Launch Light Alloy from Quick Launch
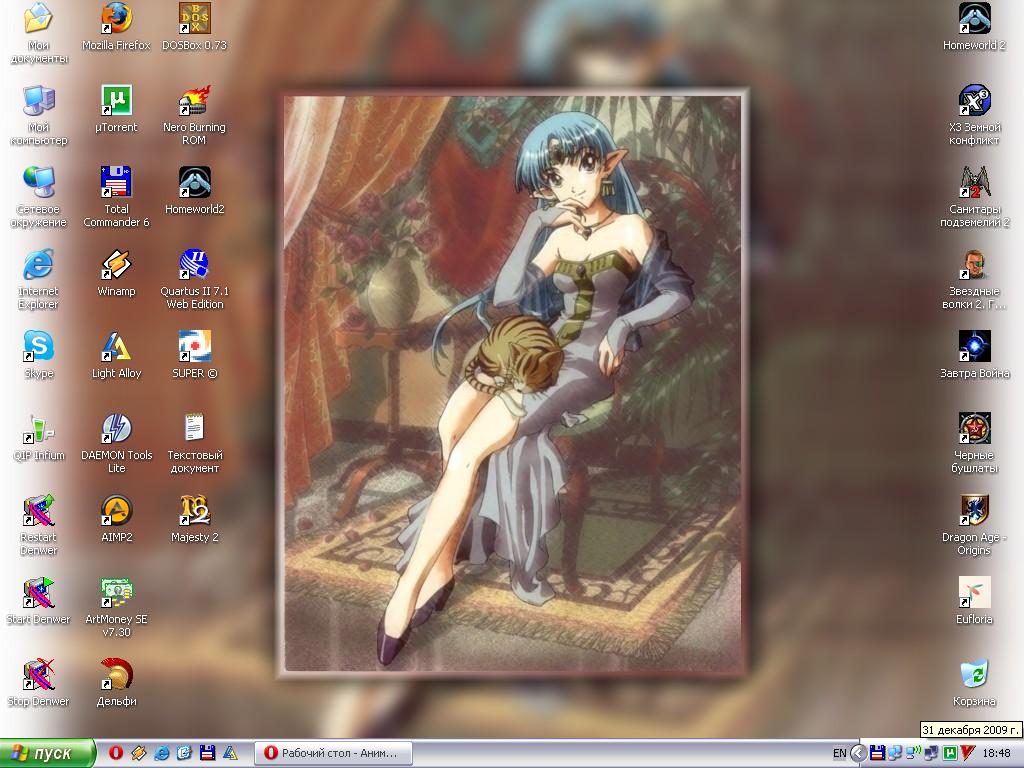The height and width of the screenshot is (768, 1024). click(230, 754)
